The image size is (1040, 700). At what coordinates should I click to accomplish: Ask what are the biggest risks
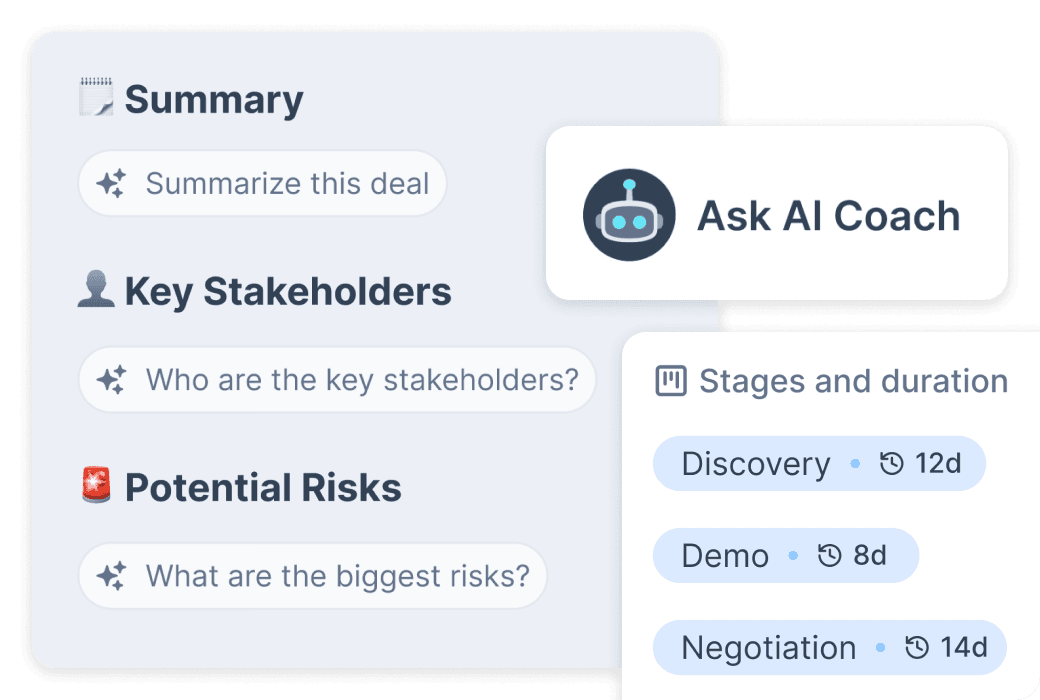coord(313,576)
